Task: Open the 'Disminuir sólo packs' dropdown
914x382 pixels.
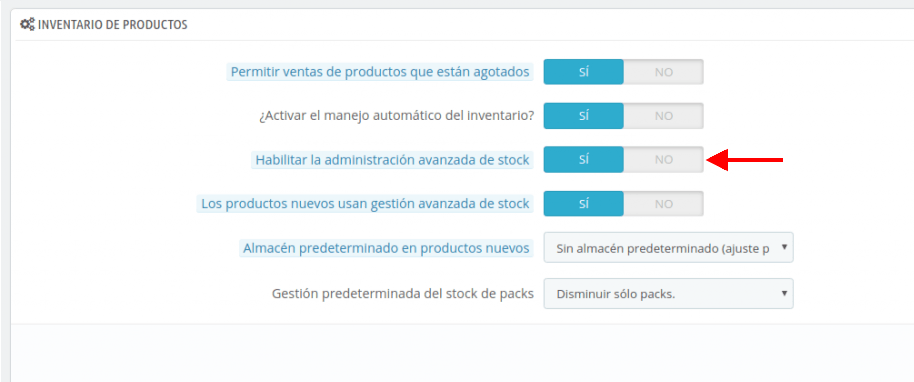Action: [x=668, y=293]
